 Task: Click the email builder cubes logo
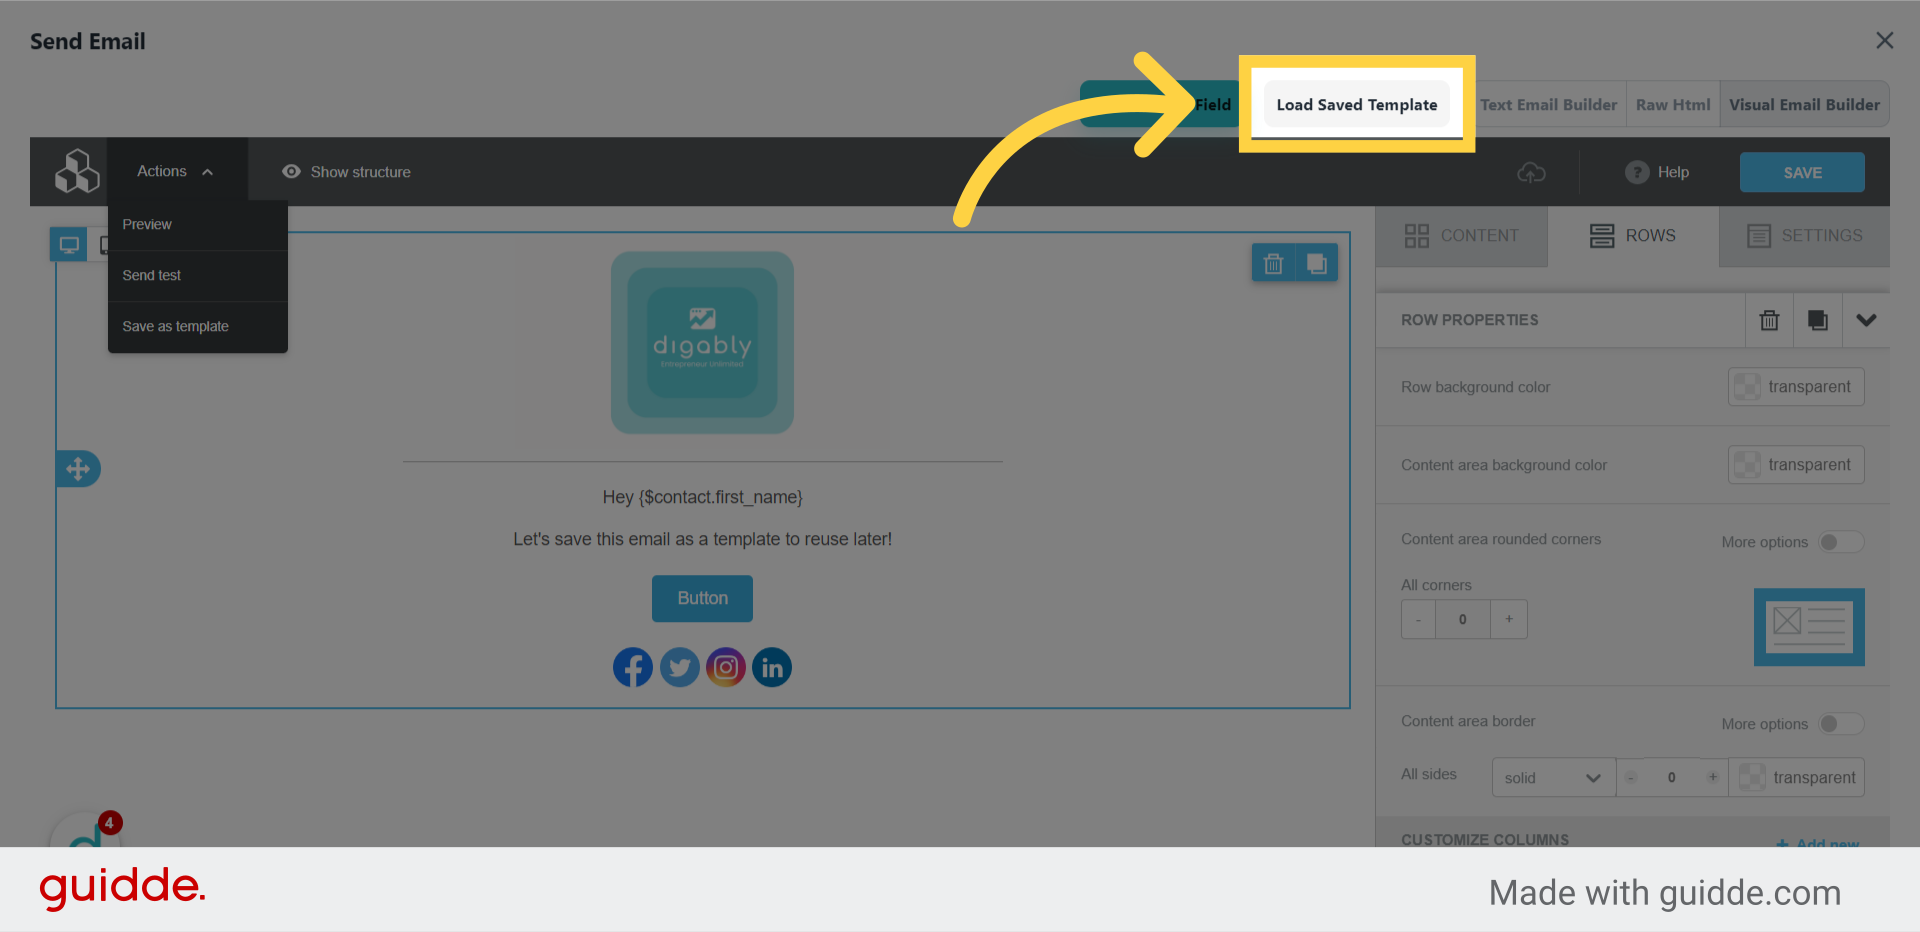point(77,171)
